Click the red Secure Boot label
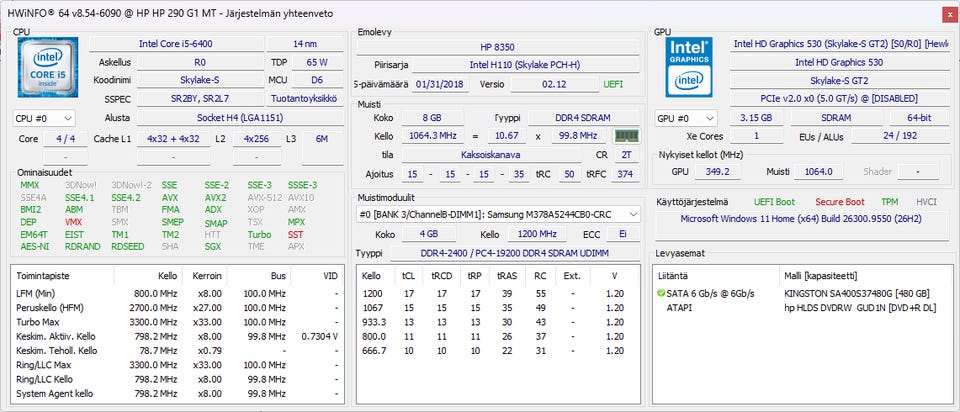The image size is (960, 412). [839, 202]
